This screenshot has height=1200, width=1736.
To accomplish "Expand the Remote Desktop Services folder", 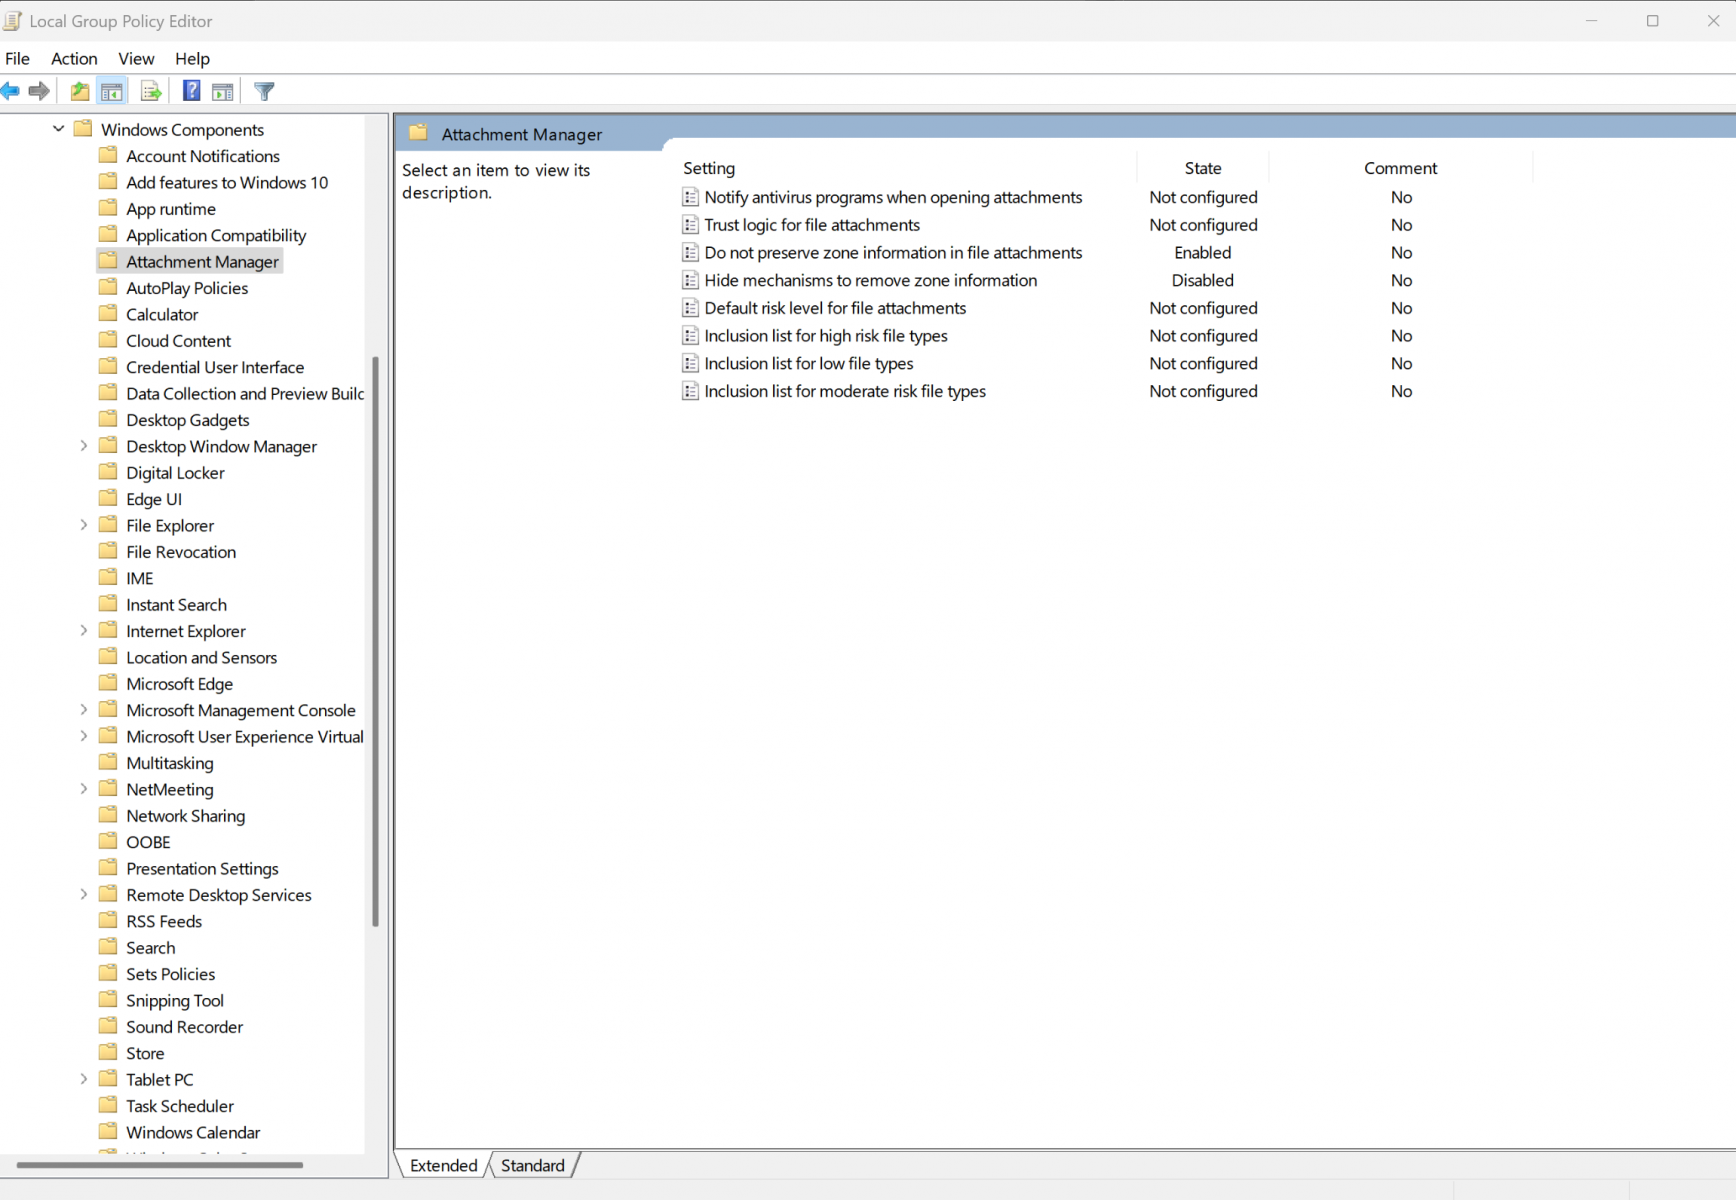I will pyautogui.click(x=84, y=895).
